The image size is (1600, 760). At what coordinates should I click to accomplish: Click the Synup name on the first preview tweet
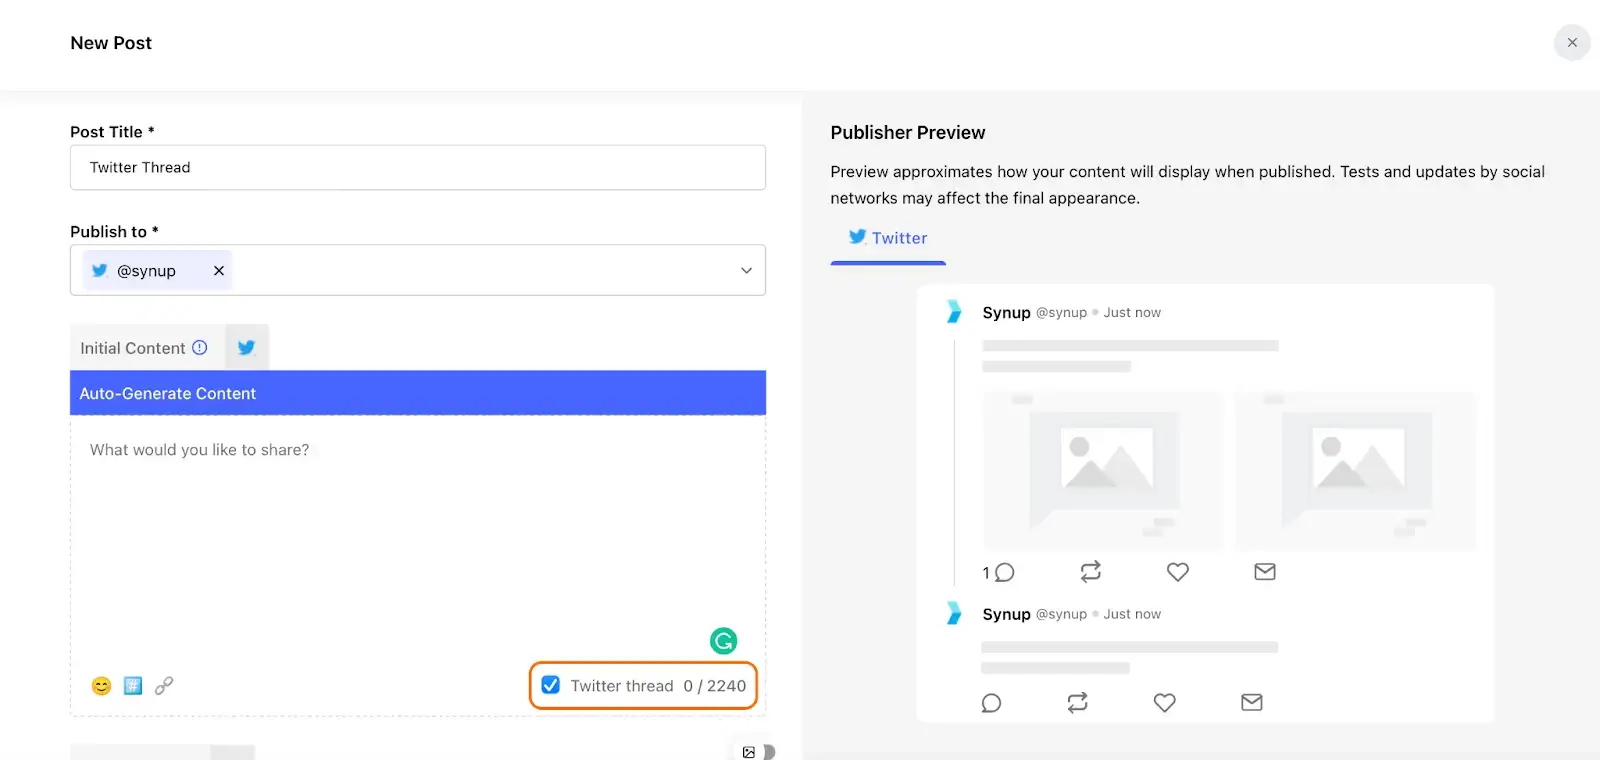1006,312
